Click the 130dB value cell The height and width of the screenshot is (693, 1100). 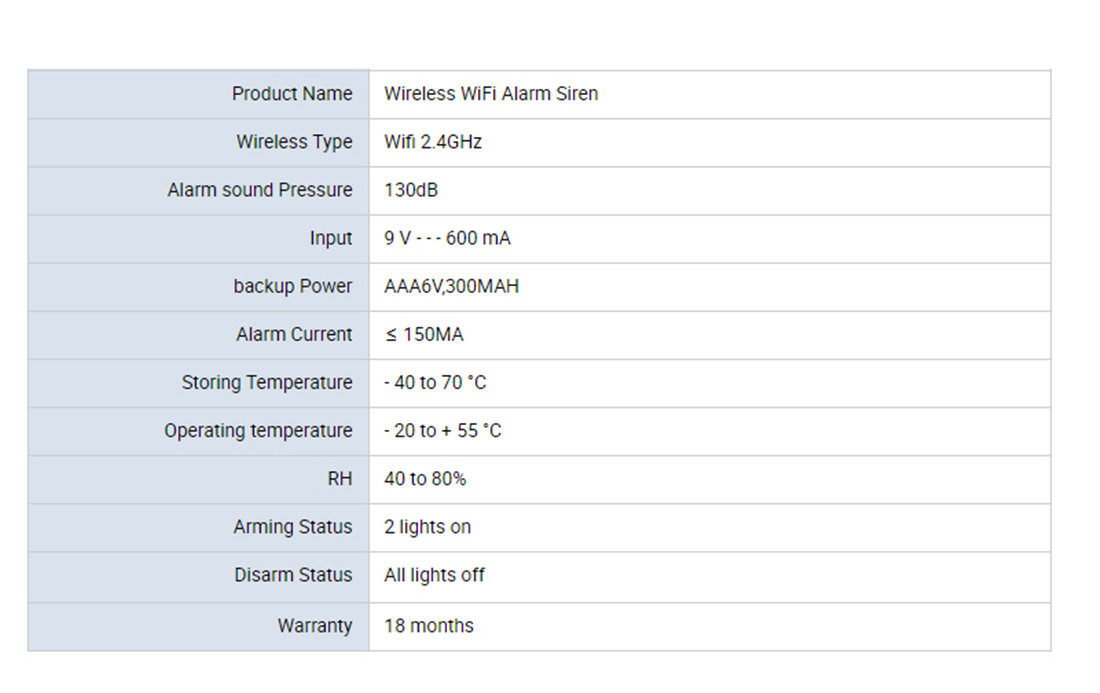point(411,190)
